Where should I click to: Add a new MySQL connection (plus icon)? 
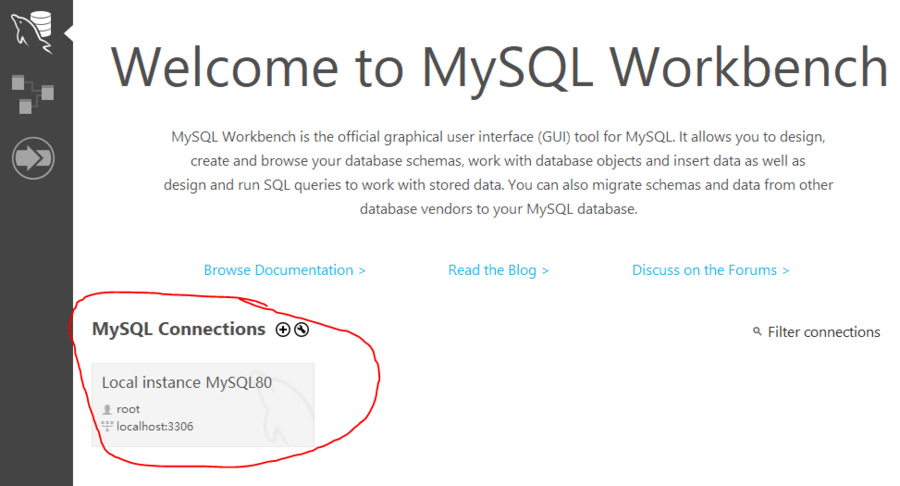tap(282, 330)
